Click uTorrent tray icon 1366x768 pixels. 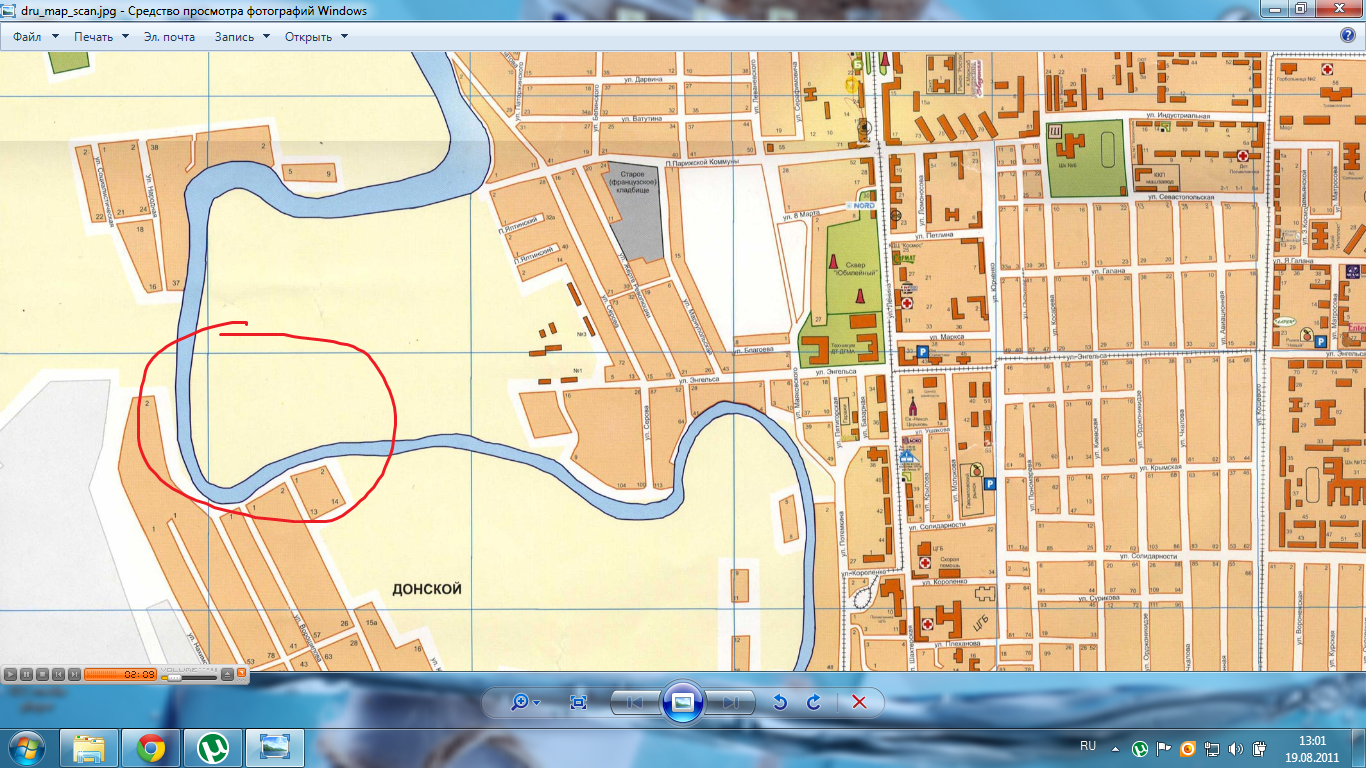(x=1140, y=748)
